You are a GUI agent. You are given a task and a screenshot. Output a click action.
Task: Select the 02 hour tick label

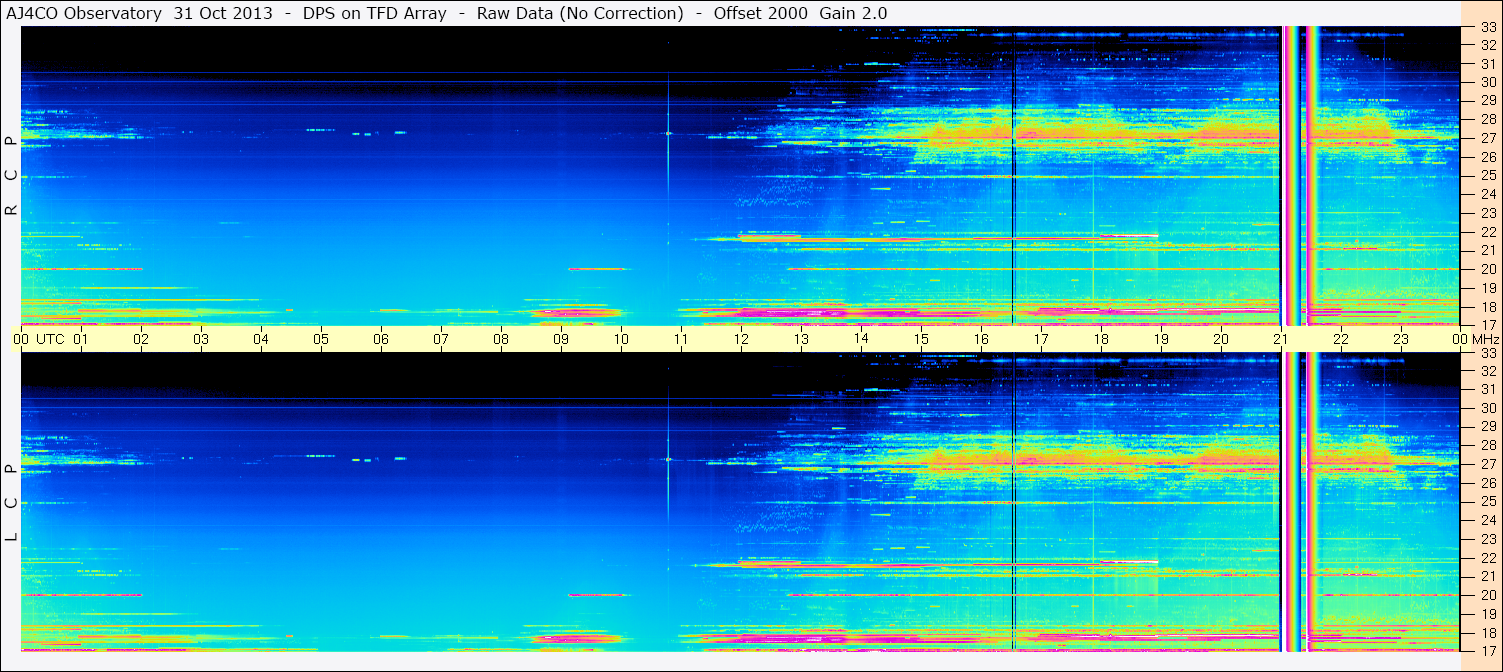(141, 339)
